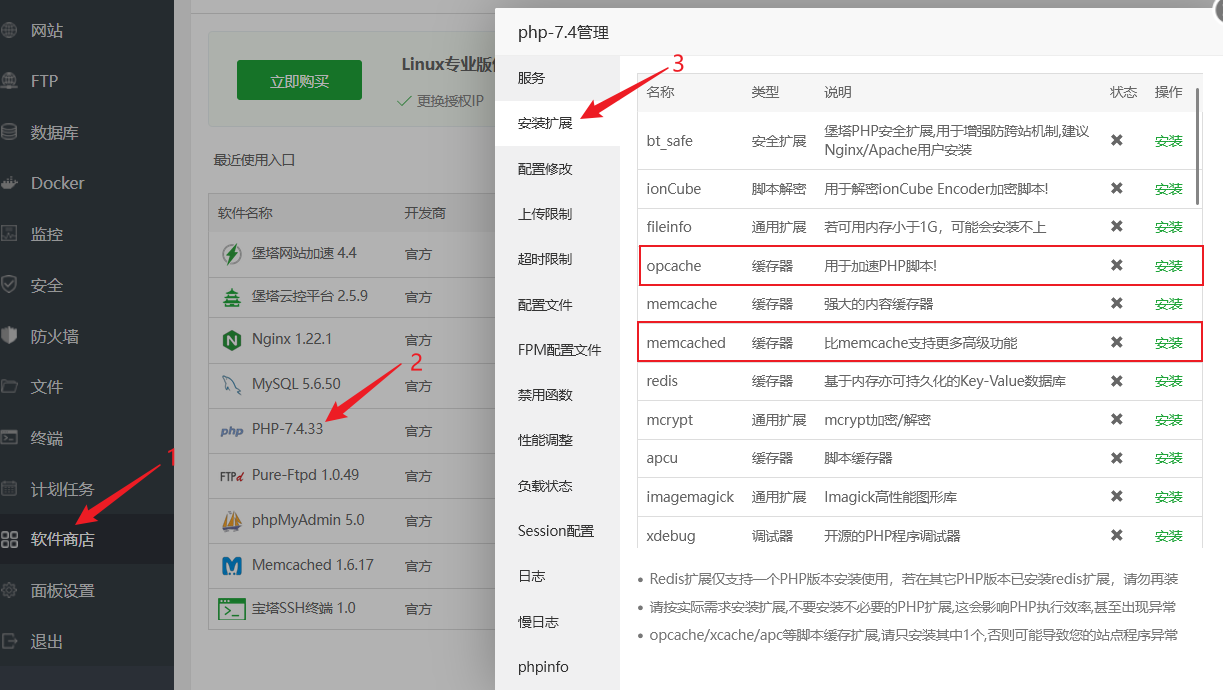Screen dimensions: 1223x690
Task: Install the xdebug extension
Action: click(x=1168, y=536)
